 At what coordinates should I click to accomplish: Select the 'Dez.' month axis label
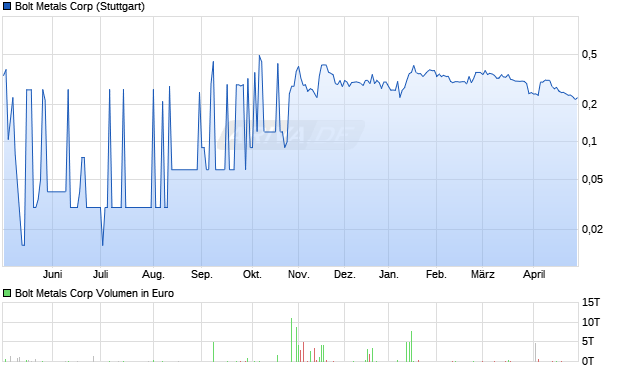pos(345,274)
